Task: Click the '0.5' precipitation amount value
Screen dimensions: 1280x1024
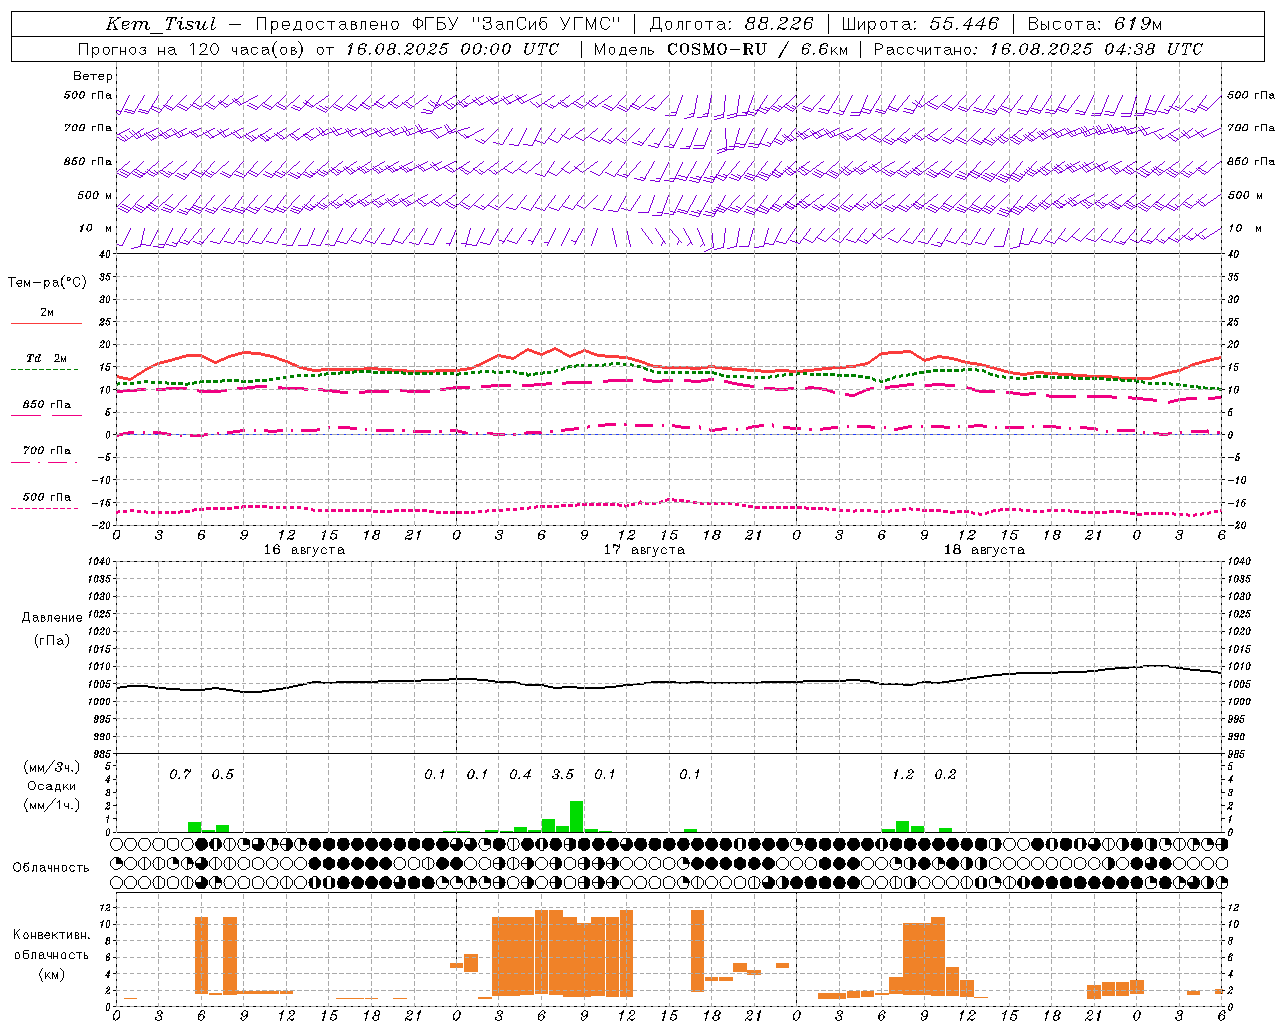Action: [222, 774]
